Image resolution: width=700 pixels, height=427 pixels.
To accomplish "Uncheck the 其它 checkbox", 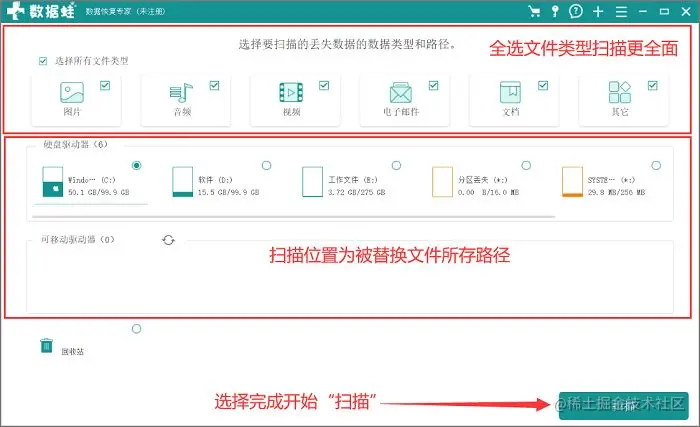I will (x=653, y=85).
